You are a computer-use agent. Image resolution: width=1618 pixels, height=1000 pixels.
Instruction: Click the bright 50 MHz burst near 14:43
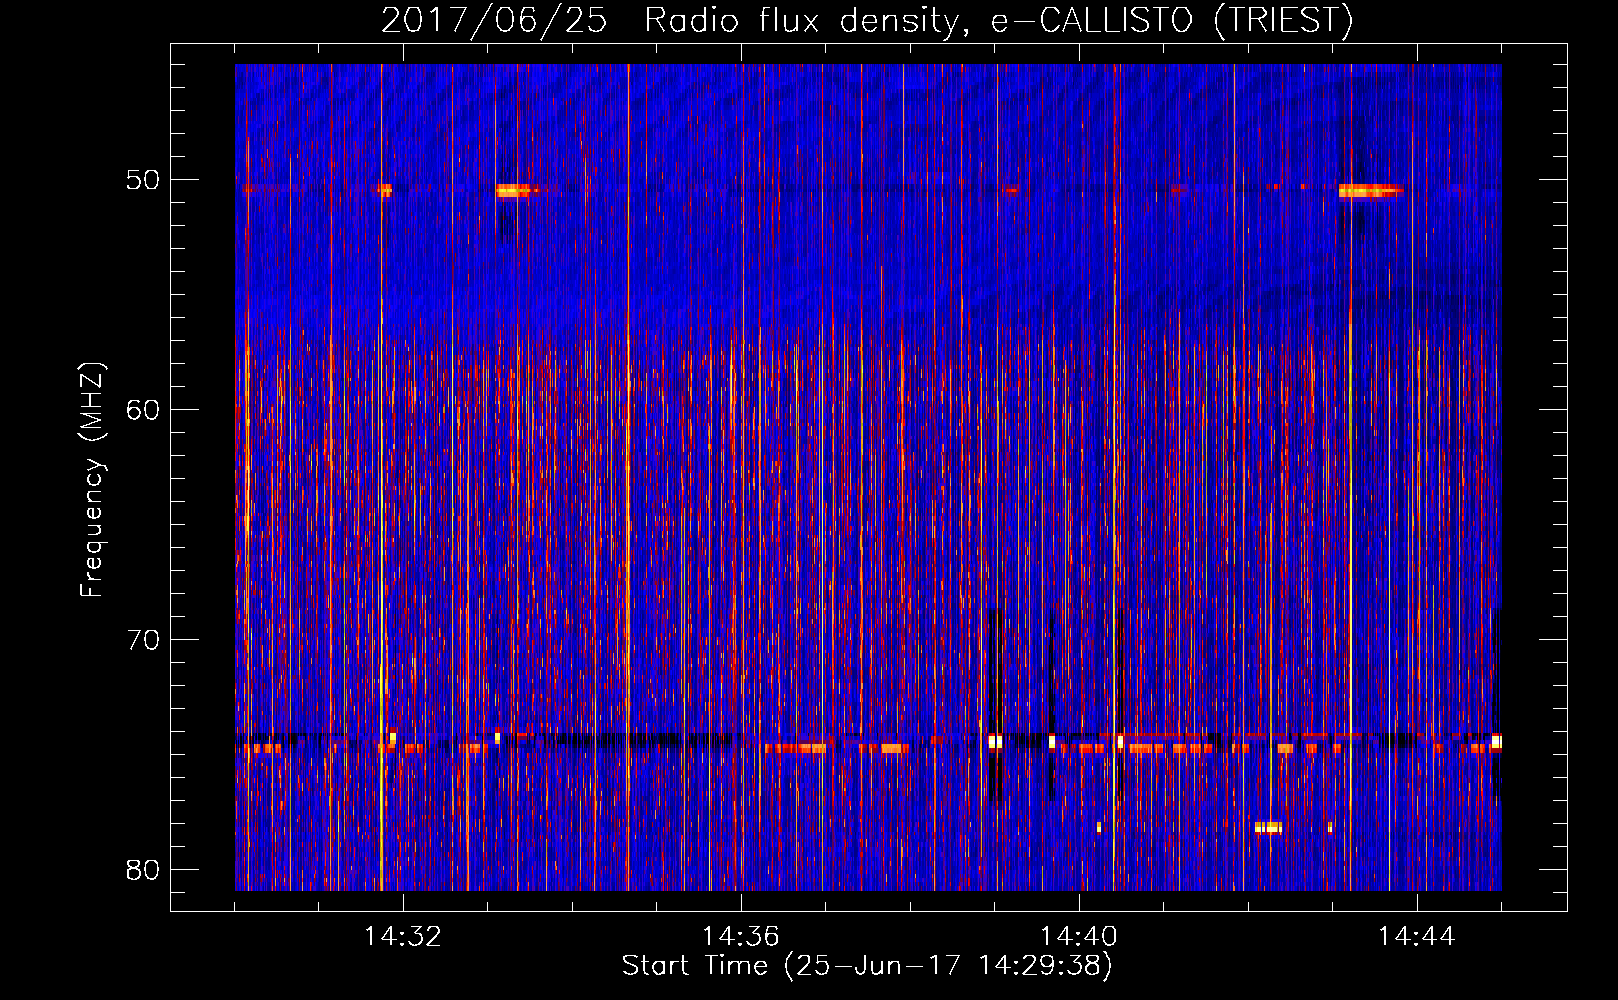coord(1370,191)
